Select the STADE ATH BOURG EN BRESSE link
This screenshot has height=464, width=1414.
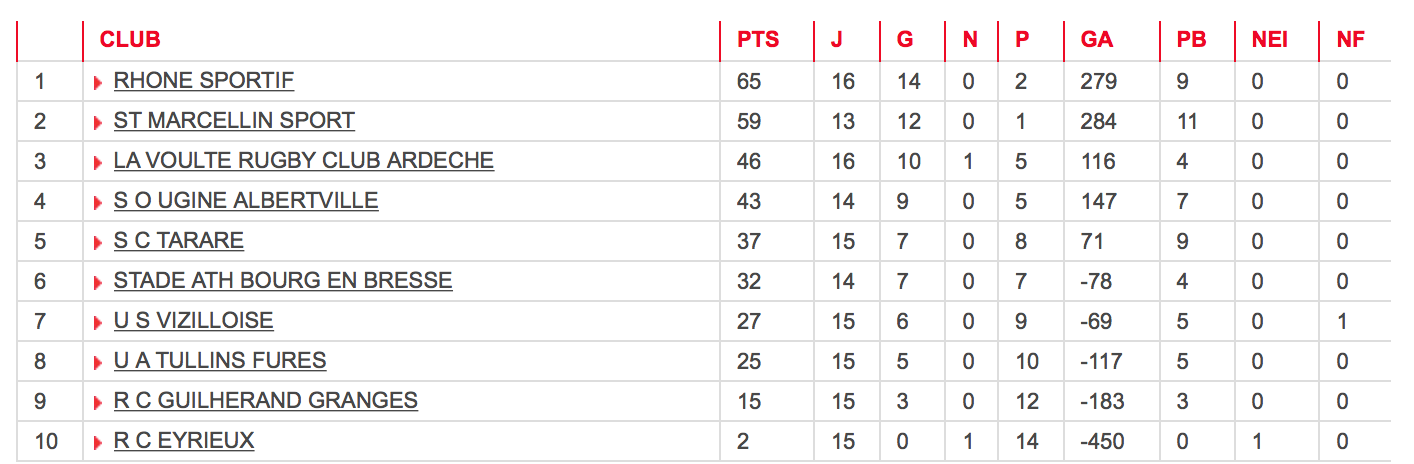click(x=283, y=281)
